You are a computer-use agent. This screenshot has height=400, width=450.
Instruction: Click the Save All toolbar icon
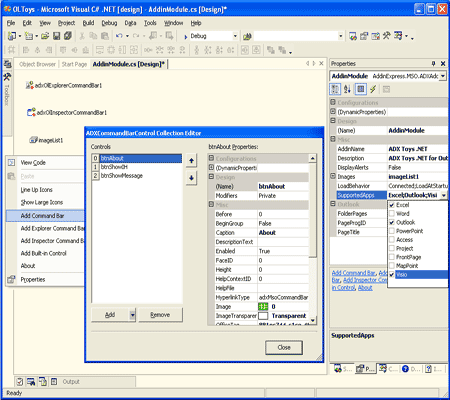click(68, 36)
